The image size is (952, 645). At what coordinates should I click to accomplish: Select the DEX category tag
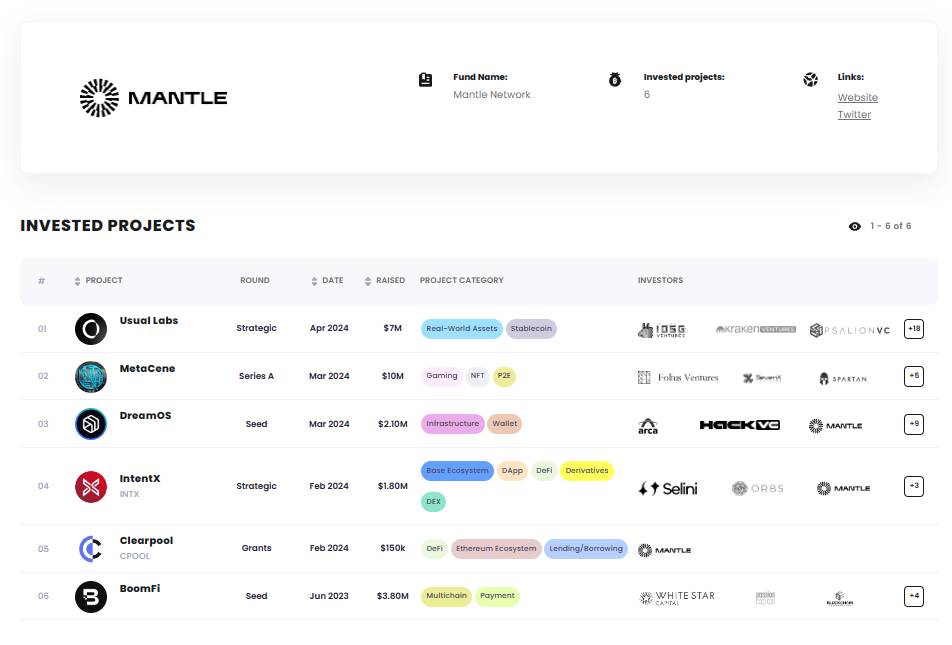(434, 502)
